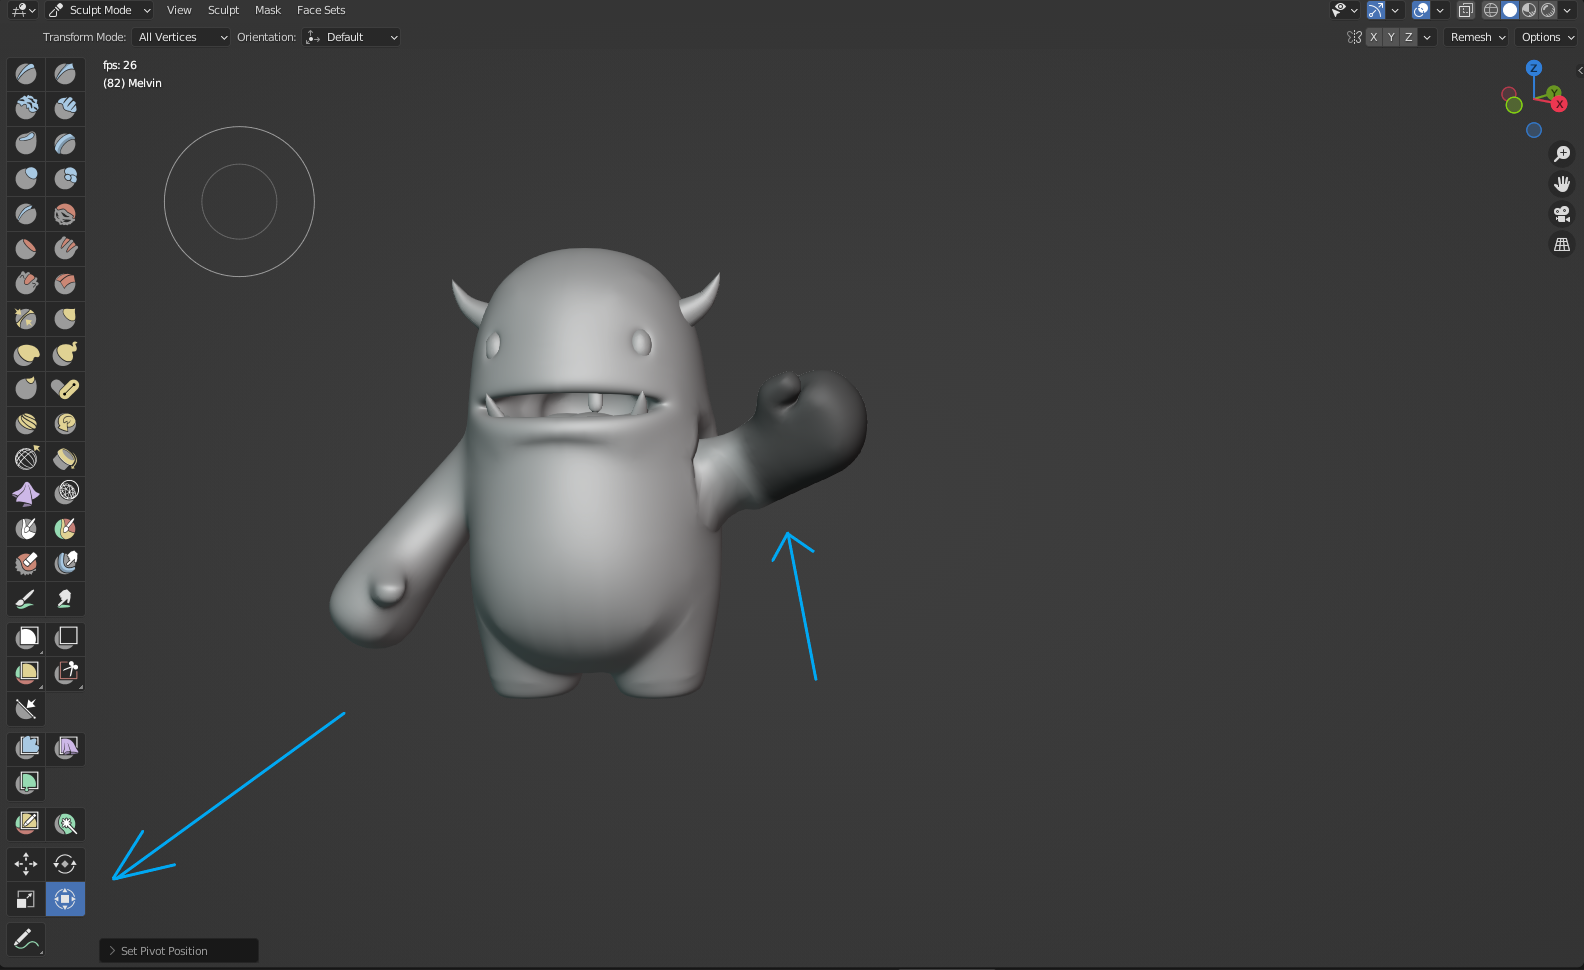This screenshot has width=1584, height=970.
Task: Open the Face Sets menu
Action: (321, 10)
